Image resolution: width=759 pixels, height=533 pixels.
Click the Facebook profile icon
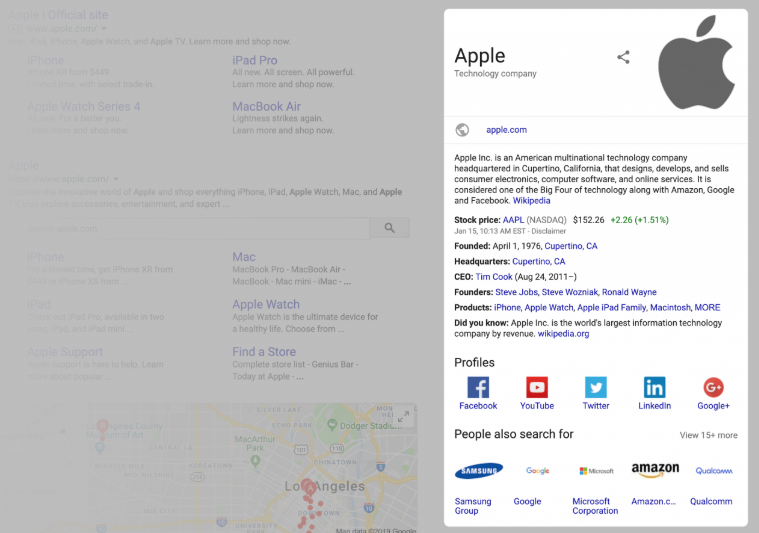click(x=478, y=387)
